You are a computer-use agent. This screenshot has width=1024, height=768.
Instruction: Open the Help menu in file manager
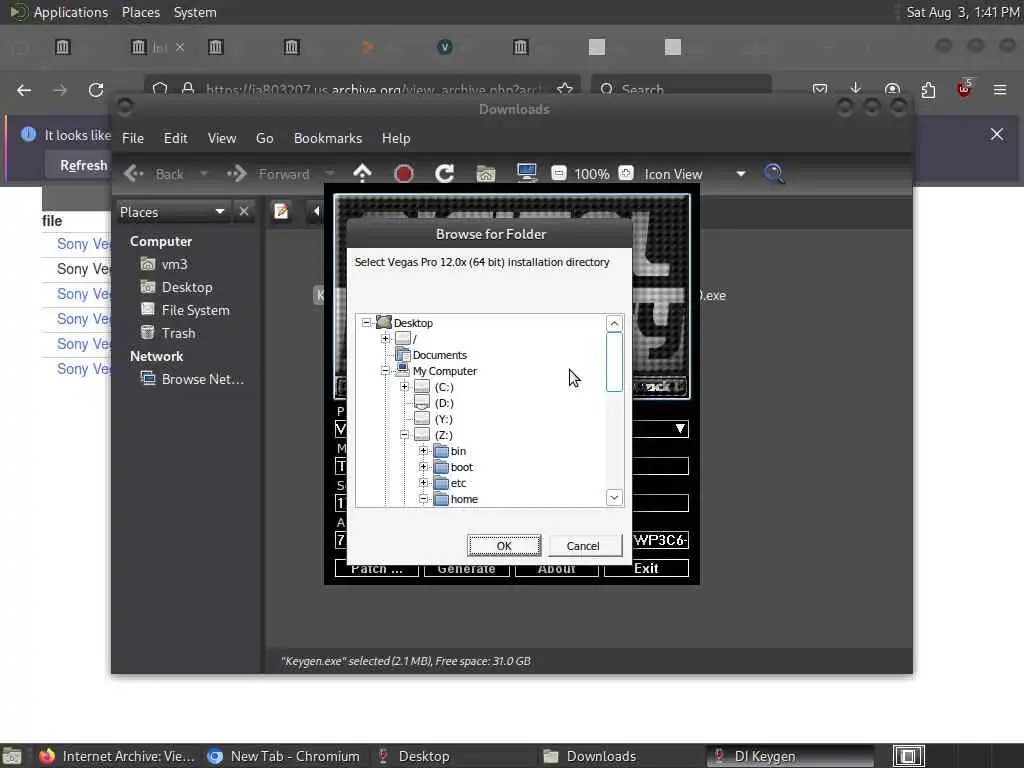tap(396, 138)
